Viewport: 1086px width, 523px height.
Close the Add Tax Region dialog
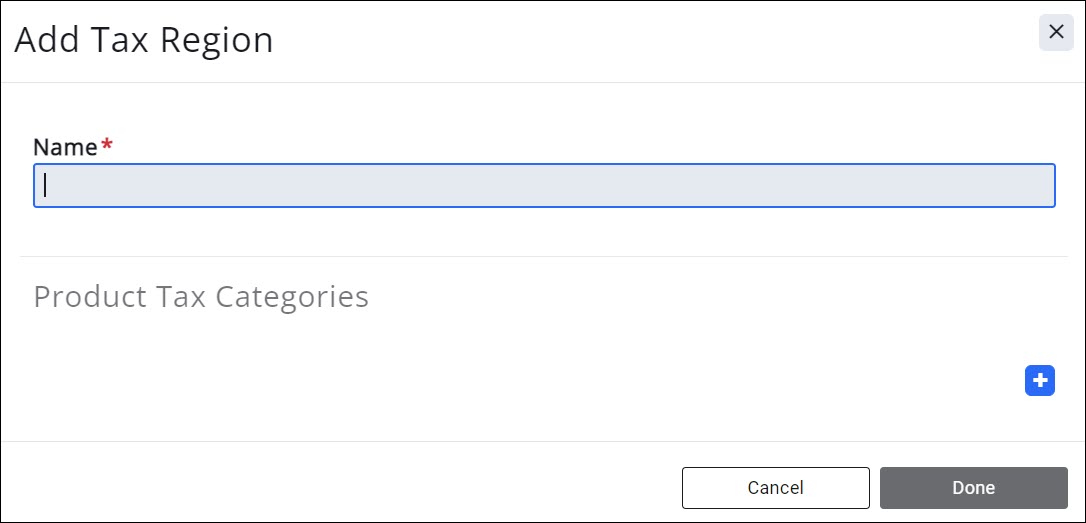[1056, 33]
